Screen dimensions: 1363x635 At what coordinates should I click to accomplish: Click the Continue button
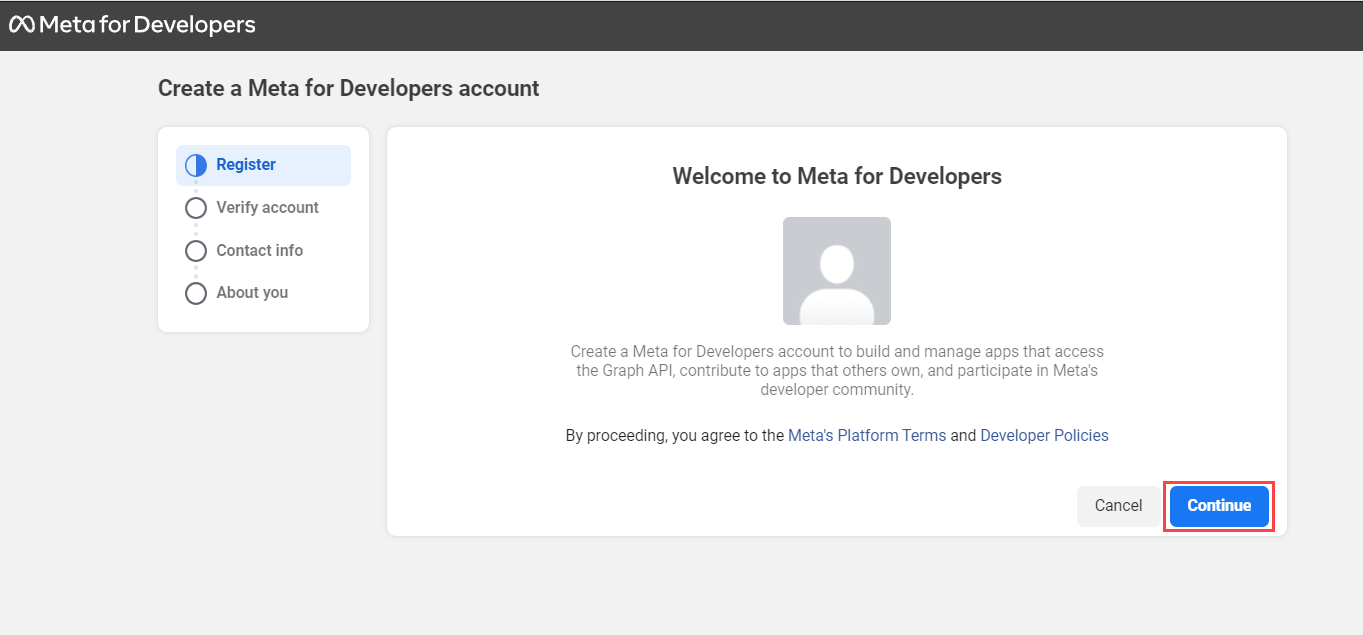pos(1218,506)
